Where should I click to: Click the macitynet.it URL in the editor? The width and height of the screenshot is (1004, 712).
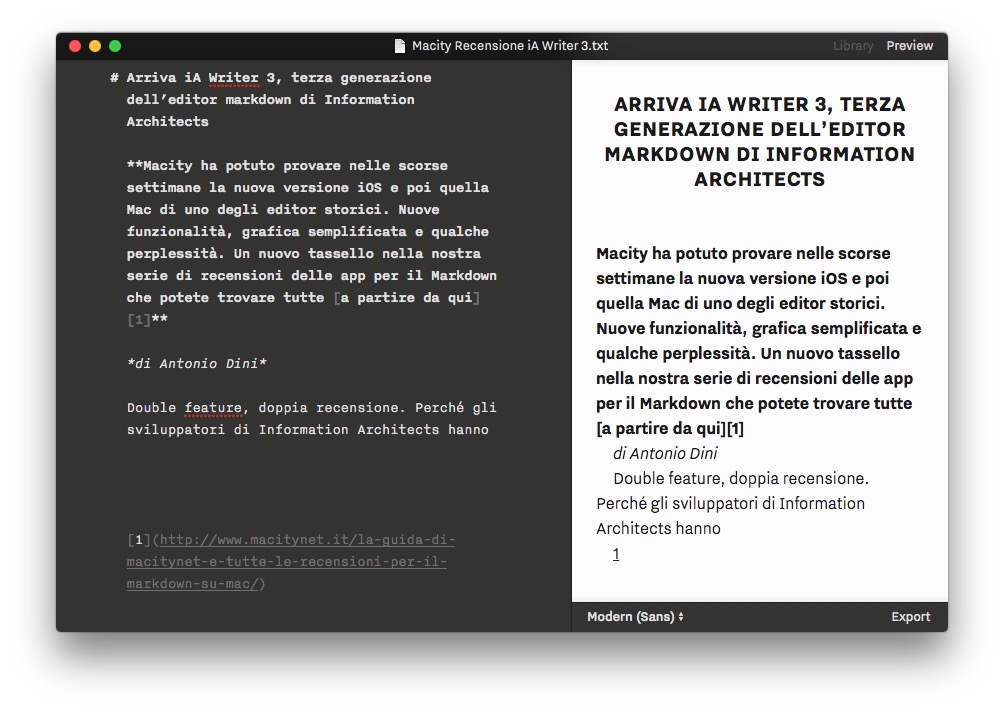pyautogui.click(x=291, y=562)
